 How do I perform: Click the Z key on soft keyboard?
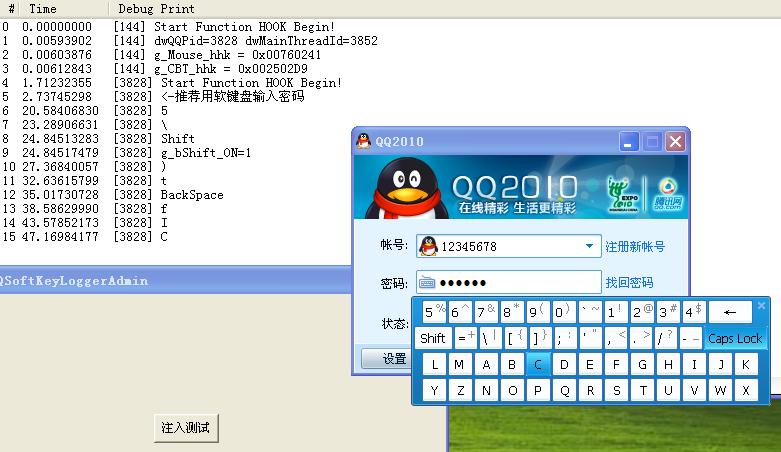(x=460, y=390)
